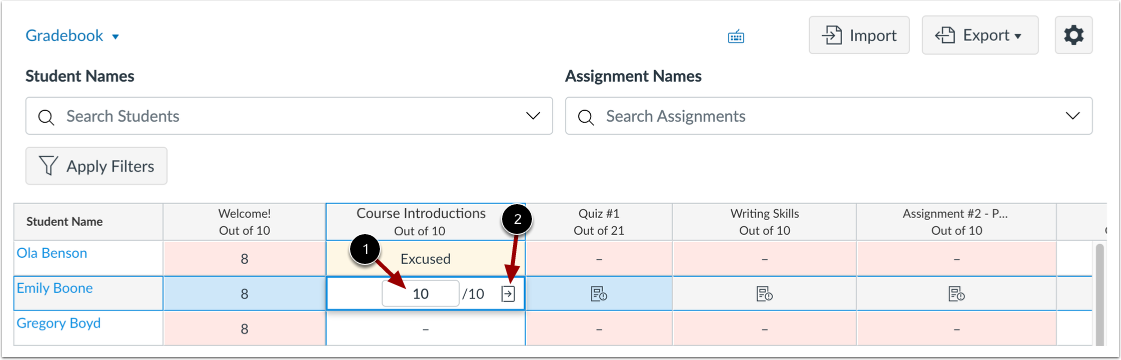Expand the Search Assignments dropdown chevron
Screen dimensions: 1121x360
pyautogui.click(x=1072, y=116)
